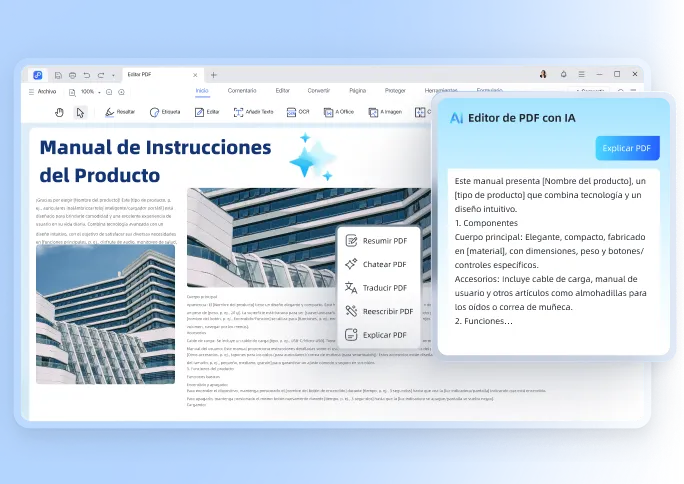Open the notifications bell

click(x=564, y=74)
